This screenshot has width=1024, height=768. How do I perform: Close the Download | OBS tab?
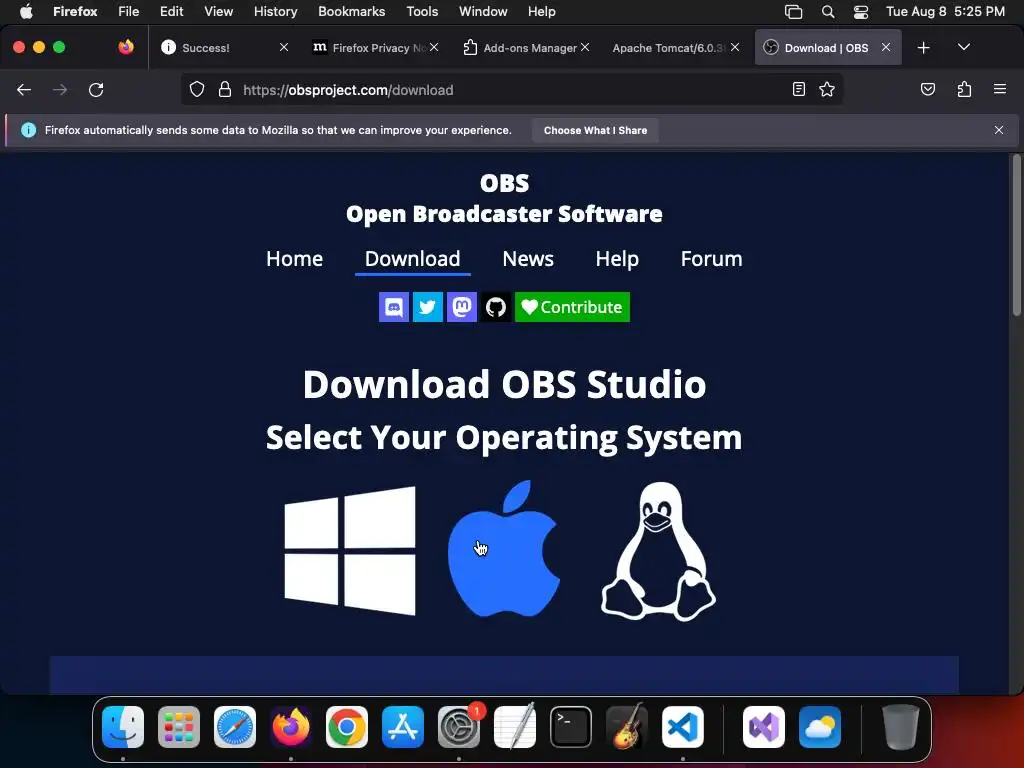coord(886,47)
